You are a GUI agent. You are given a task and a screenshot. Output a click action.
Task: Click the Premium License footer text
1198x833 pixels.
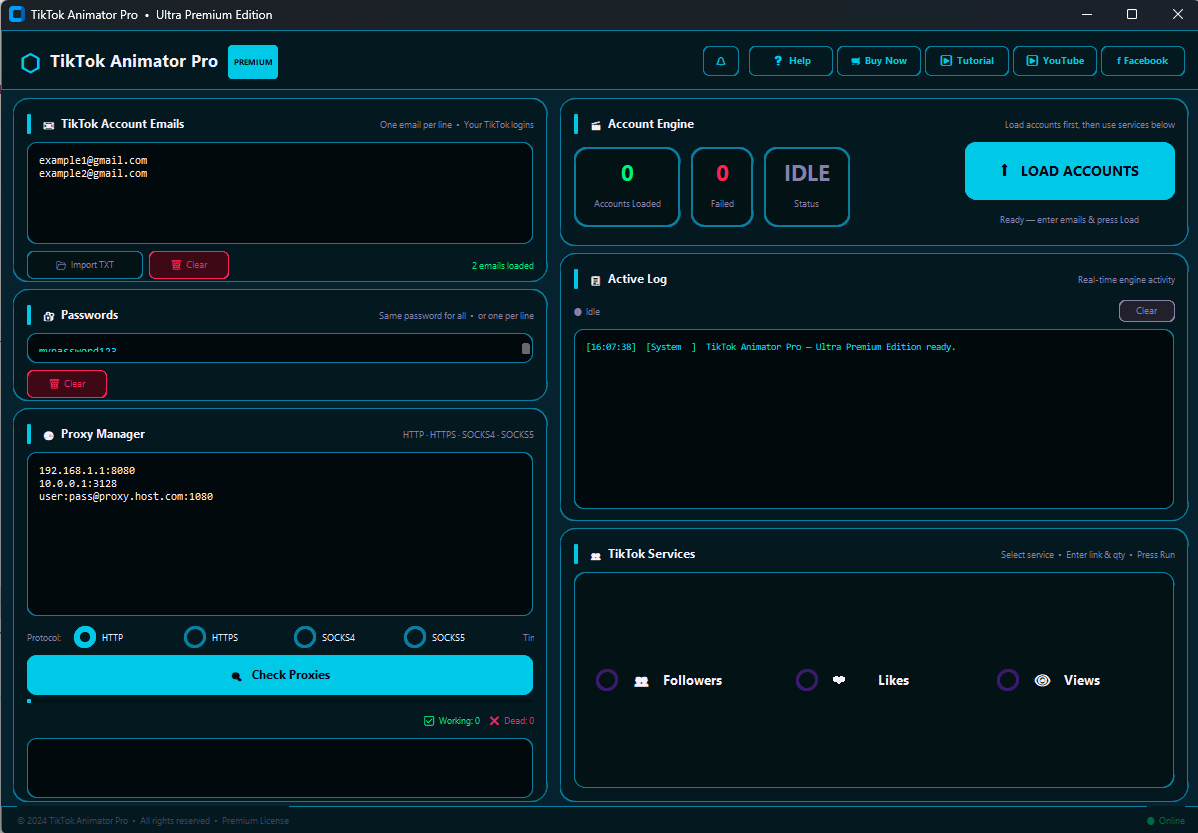(x=255, y=821)
